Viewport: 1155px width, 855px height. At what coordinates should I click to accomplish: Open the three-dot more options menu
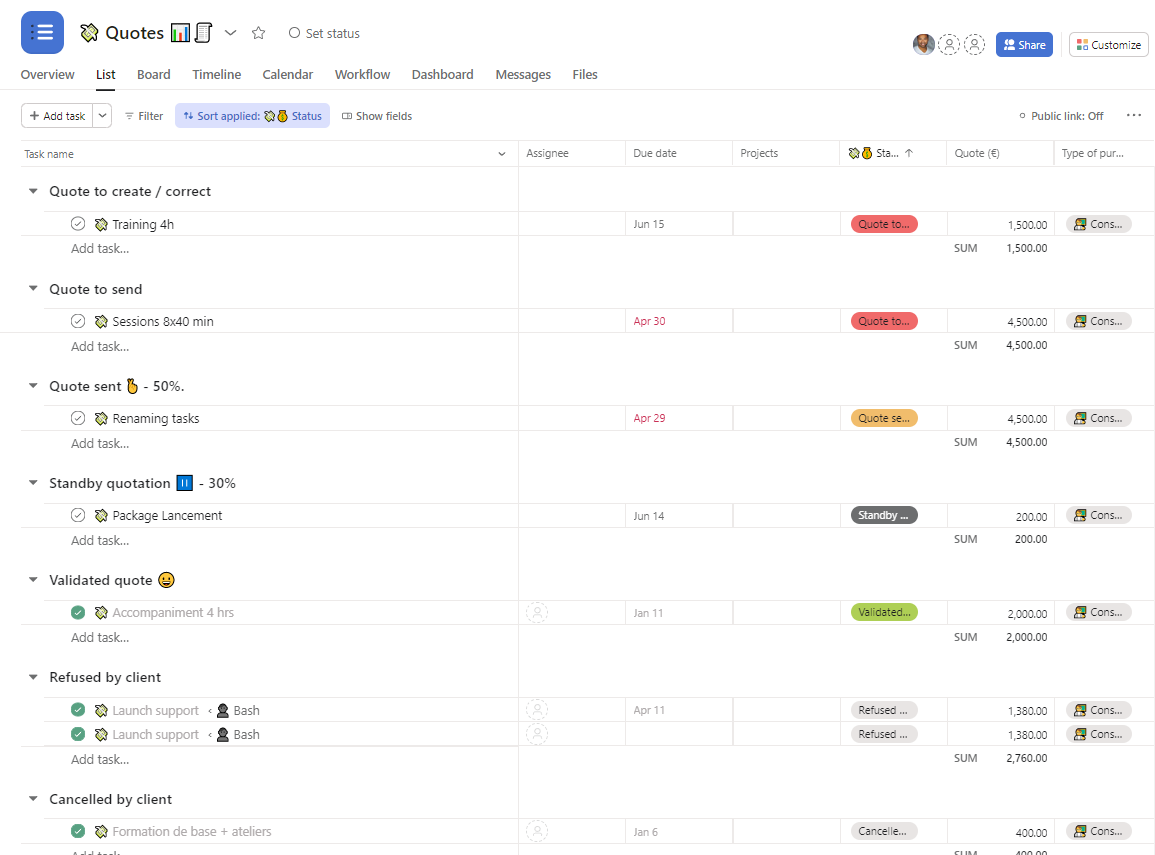pyautogui.click(x=1133, y=116)
